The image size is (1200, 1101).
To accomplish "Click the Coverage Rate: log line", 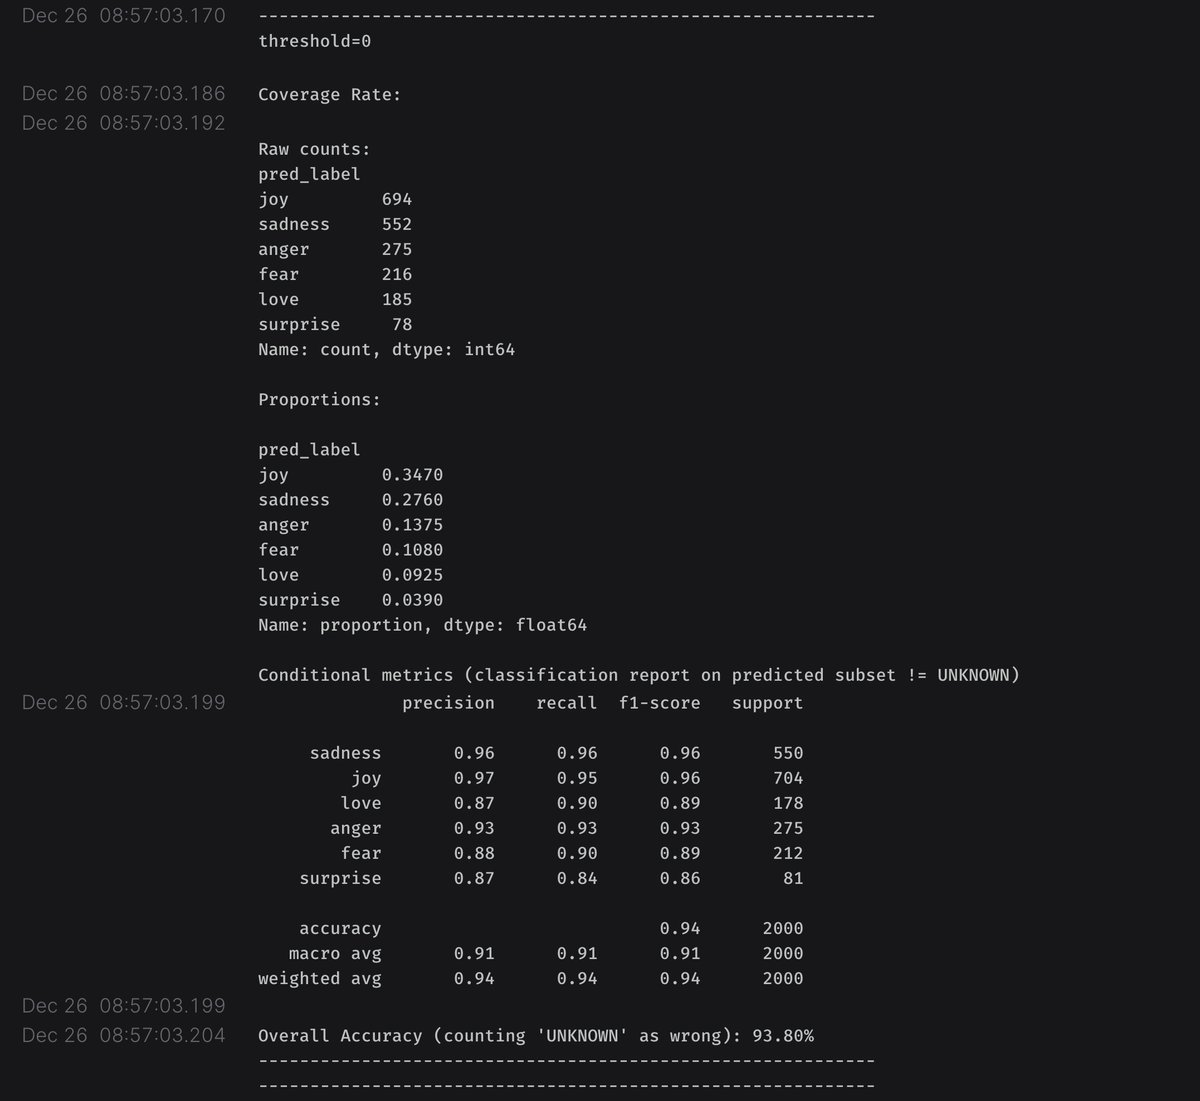I will pyautogui.click(x=329, y=95).
